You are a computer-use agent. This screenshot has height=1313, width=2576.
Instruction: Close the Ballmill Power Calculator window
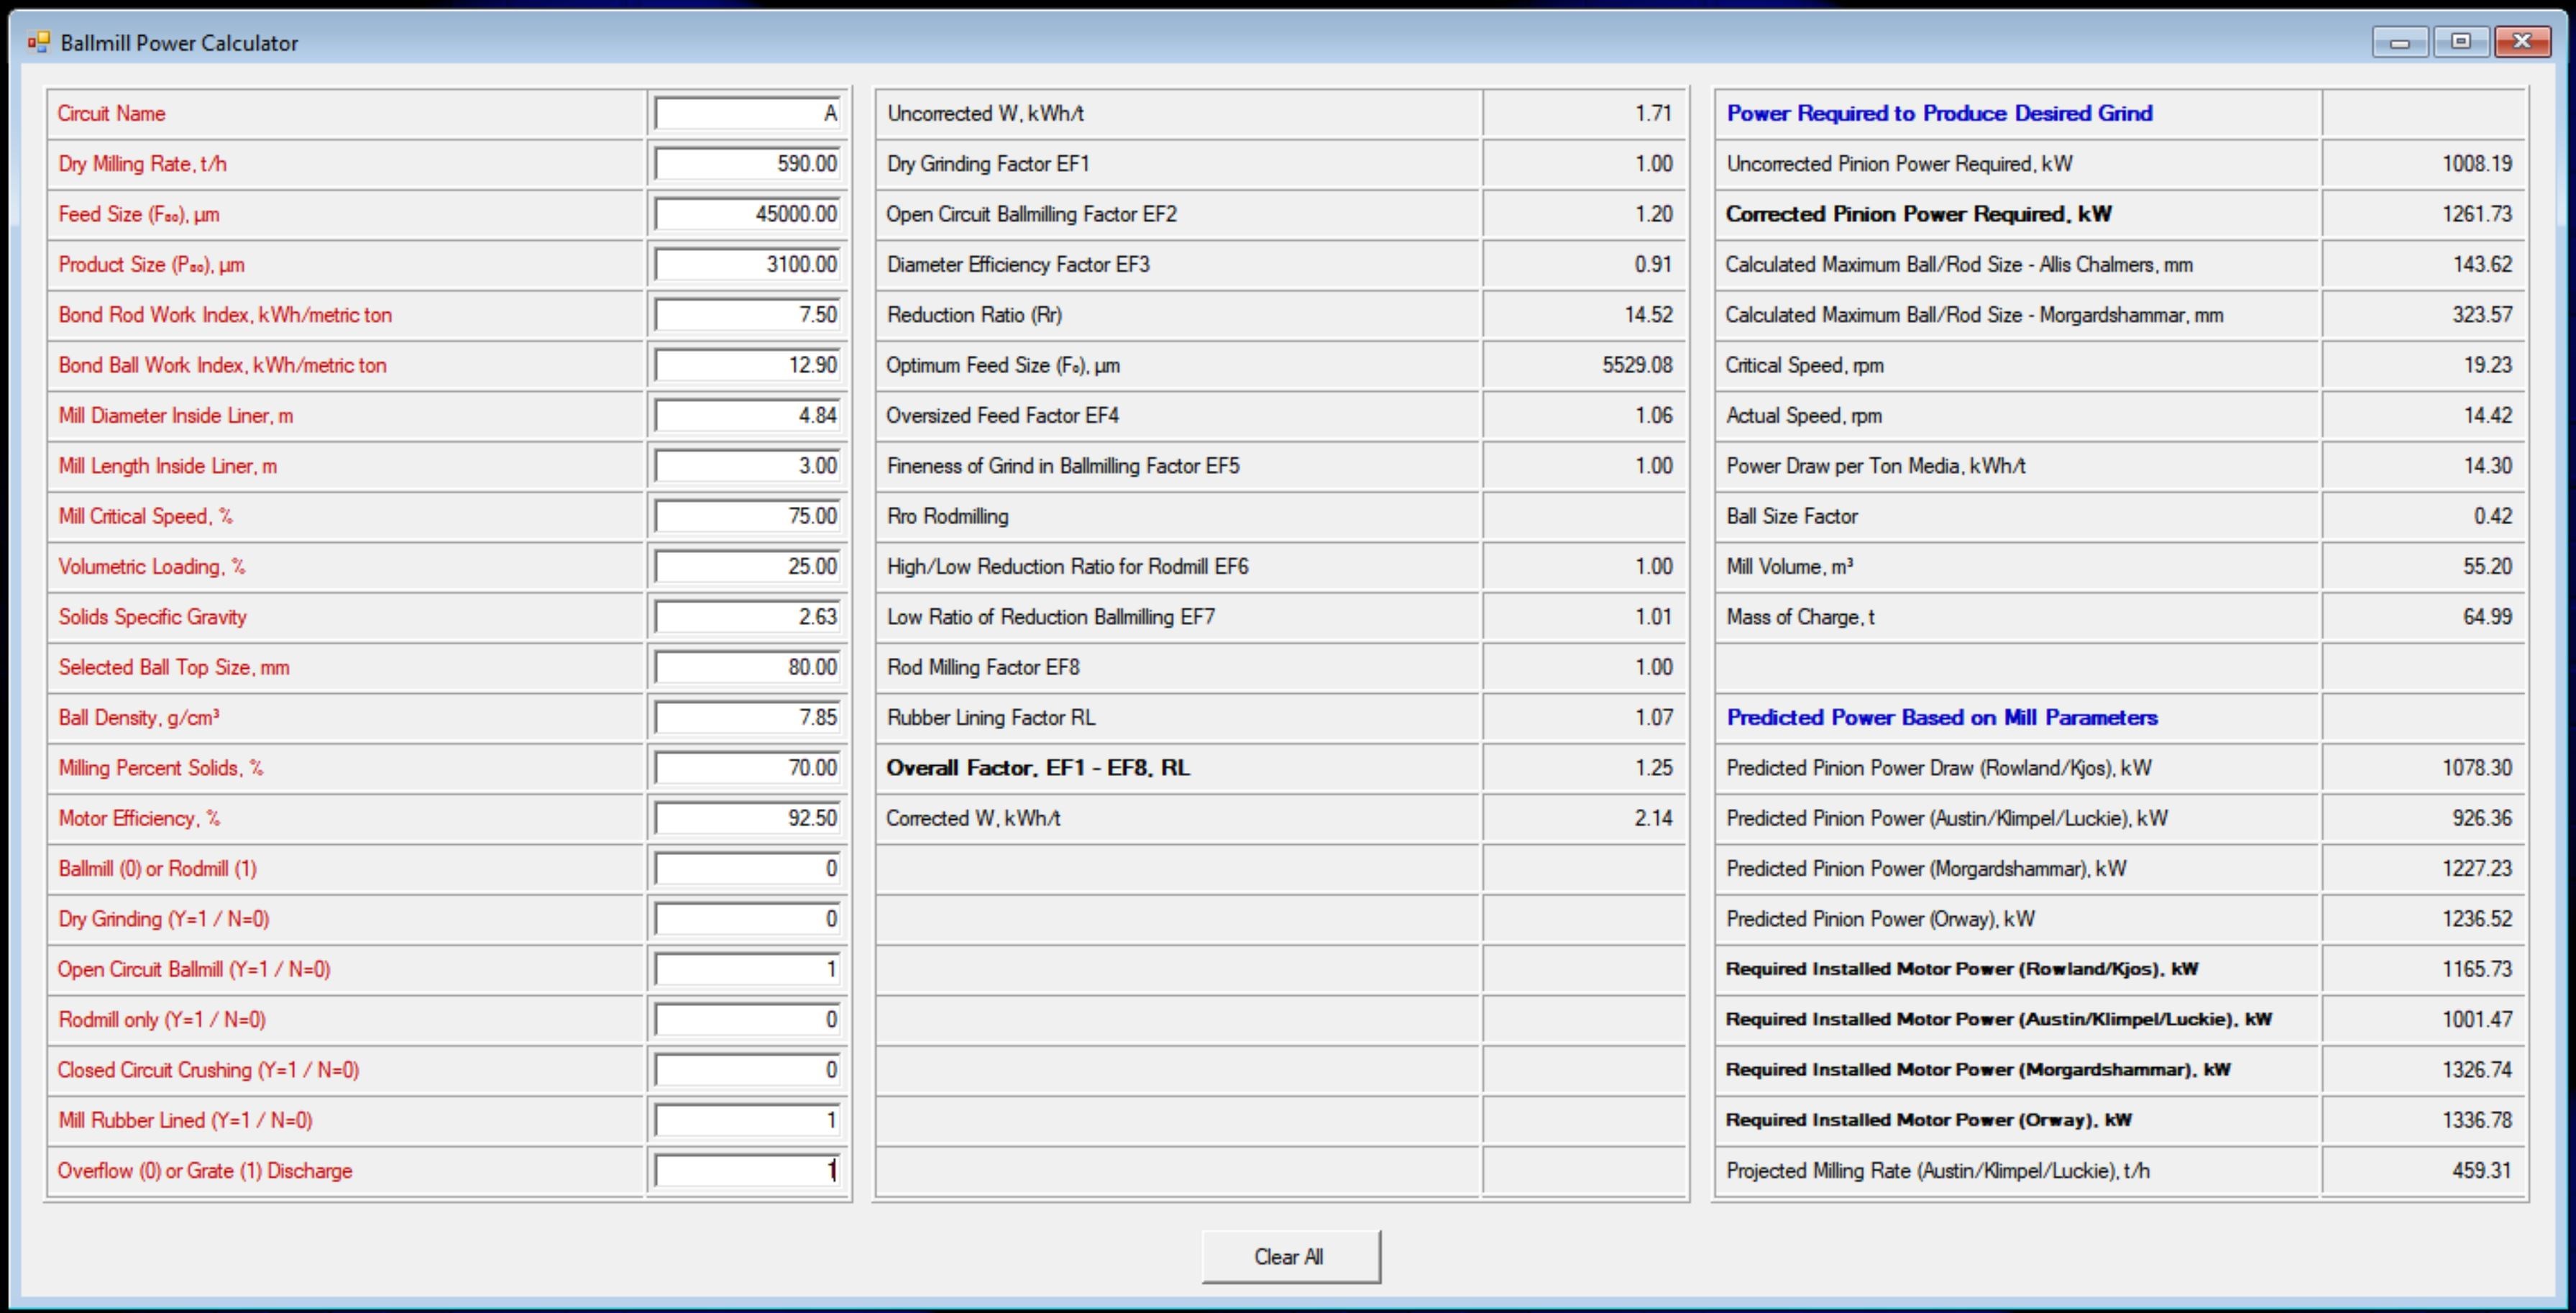[2522, 42]
